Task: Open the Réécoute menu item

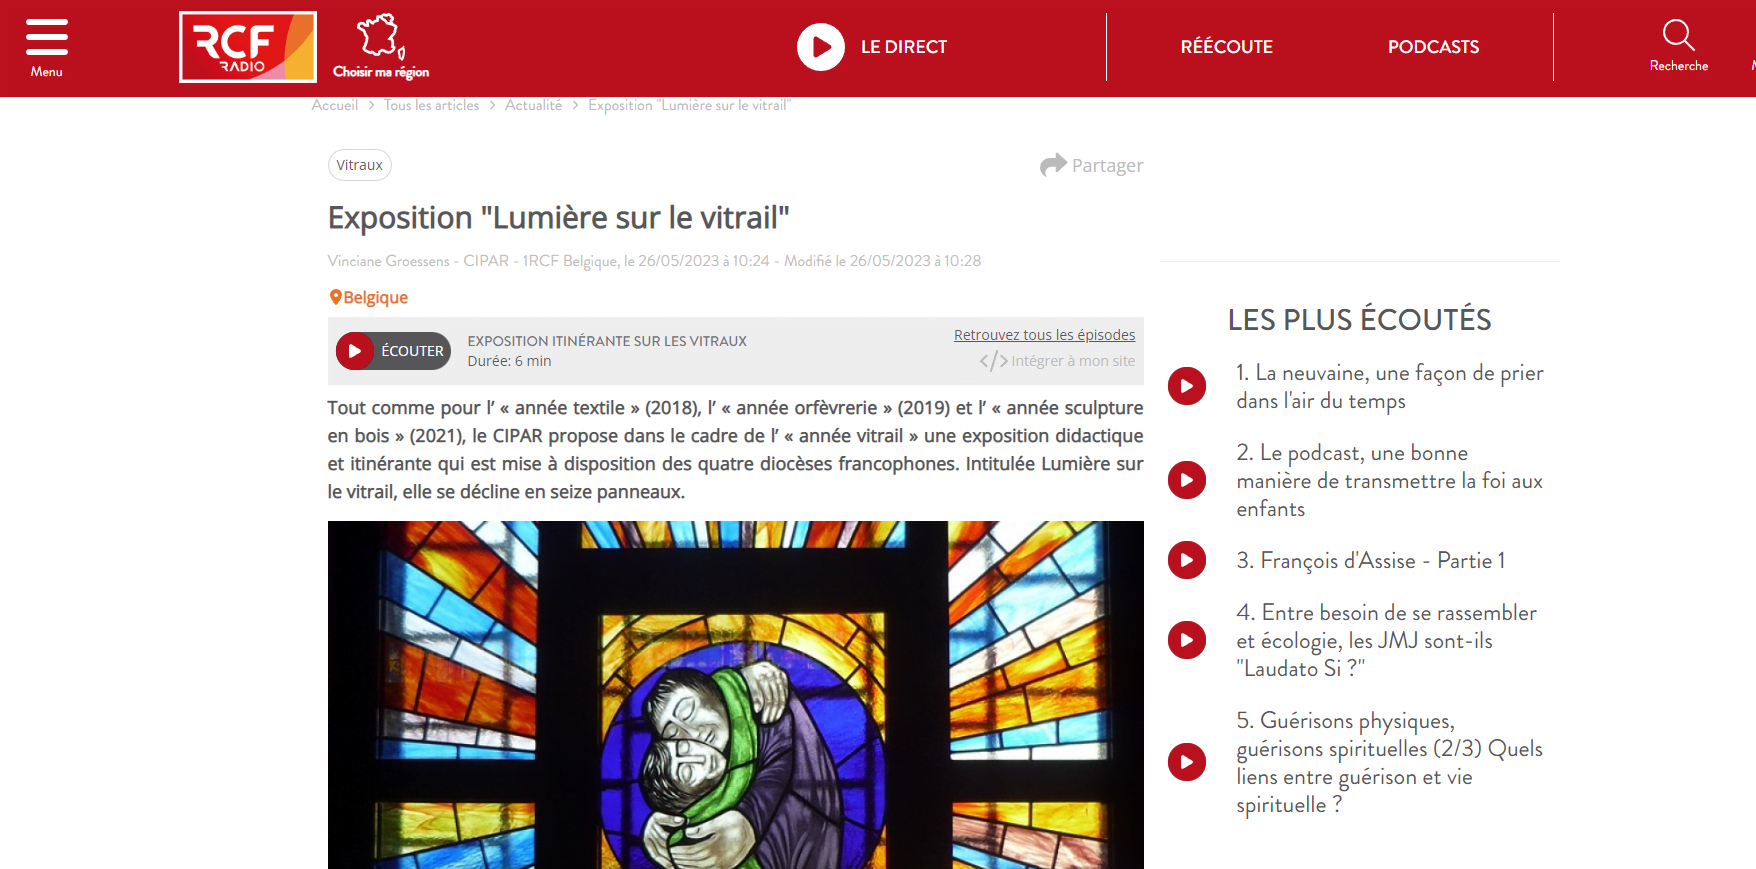Action: click(1226, 47)
